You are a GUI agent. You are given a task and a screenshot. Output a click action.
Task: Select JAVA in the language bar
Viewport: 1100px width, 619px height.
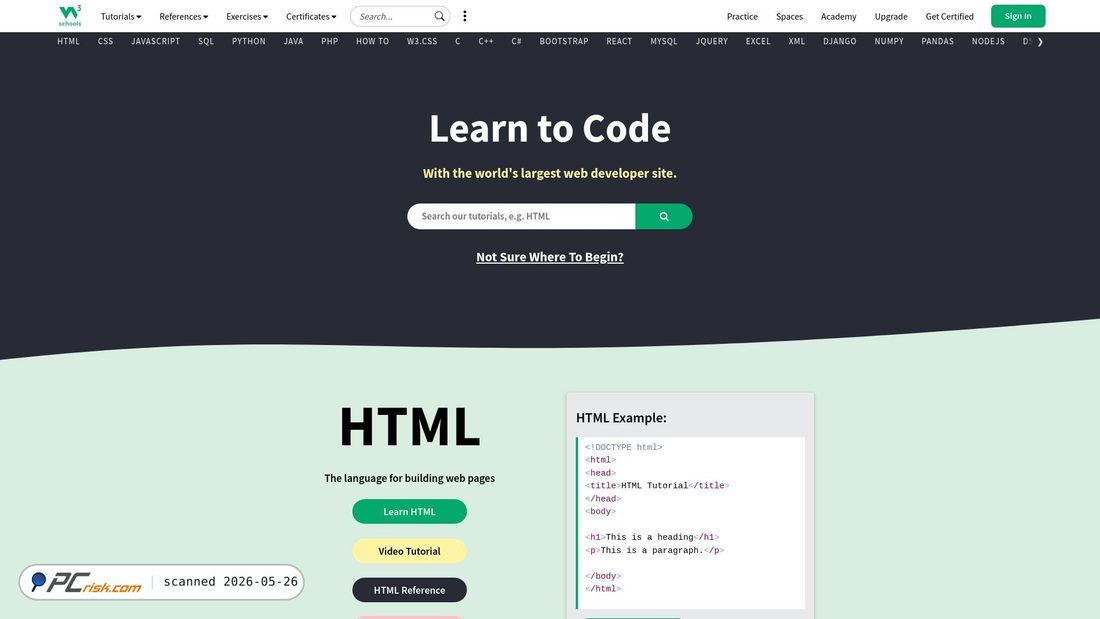(x=293, y=41)
